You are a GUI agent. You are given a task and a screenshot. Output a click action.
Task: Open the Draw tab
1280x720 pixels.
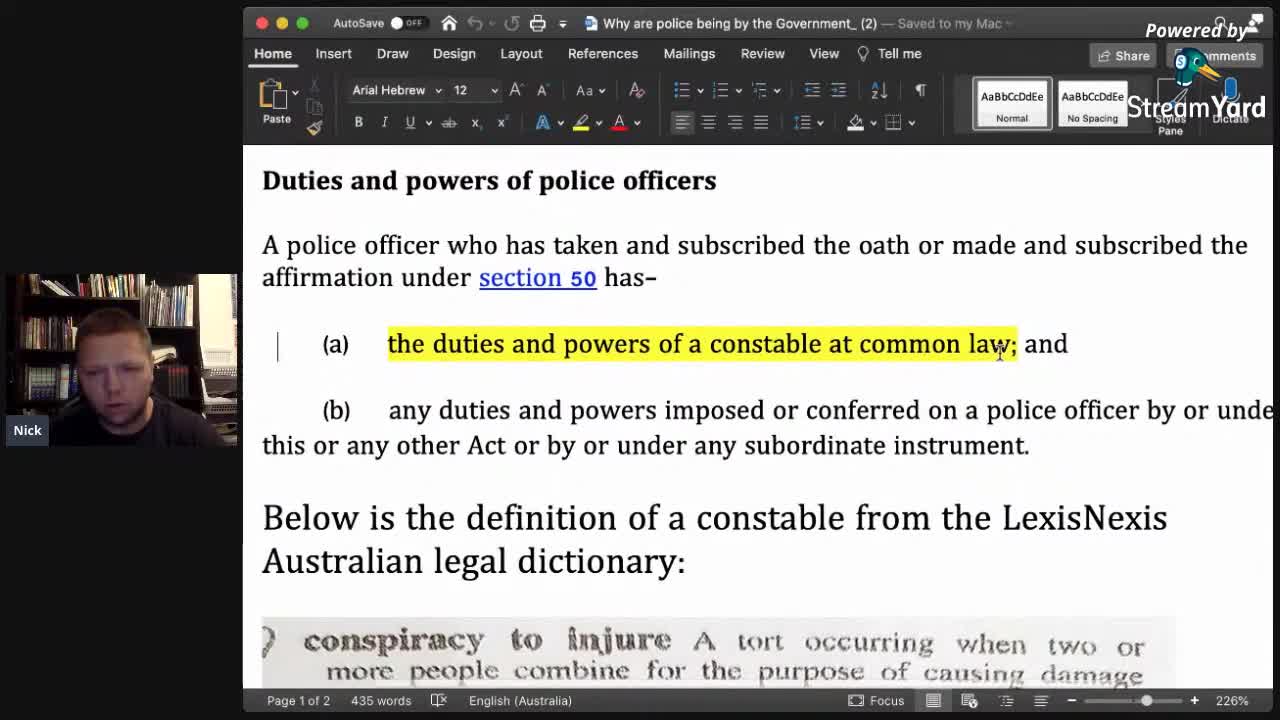(x=392, y=54)
